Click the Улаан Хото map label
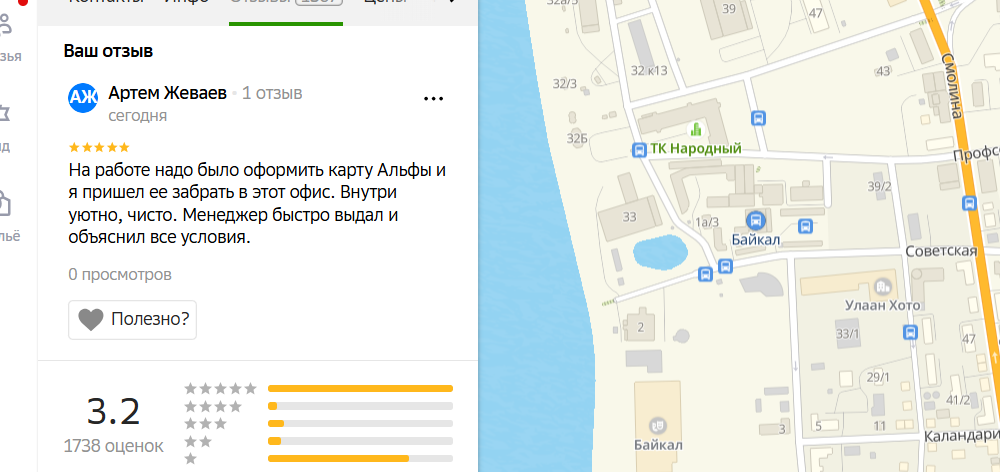1000x472 pixels. pos(881,306)
